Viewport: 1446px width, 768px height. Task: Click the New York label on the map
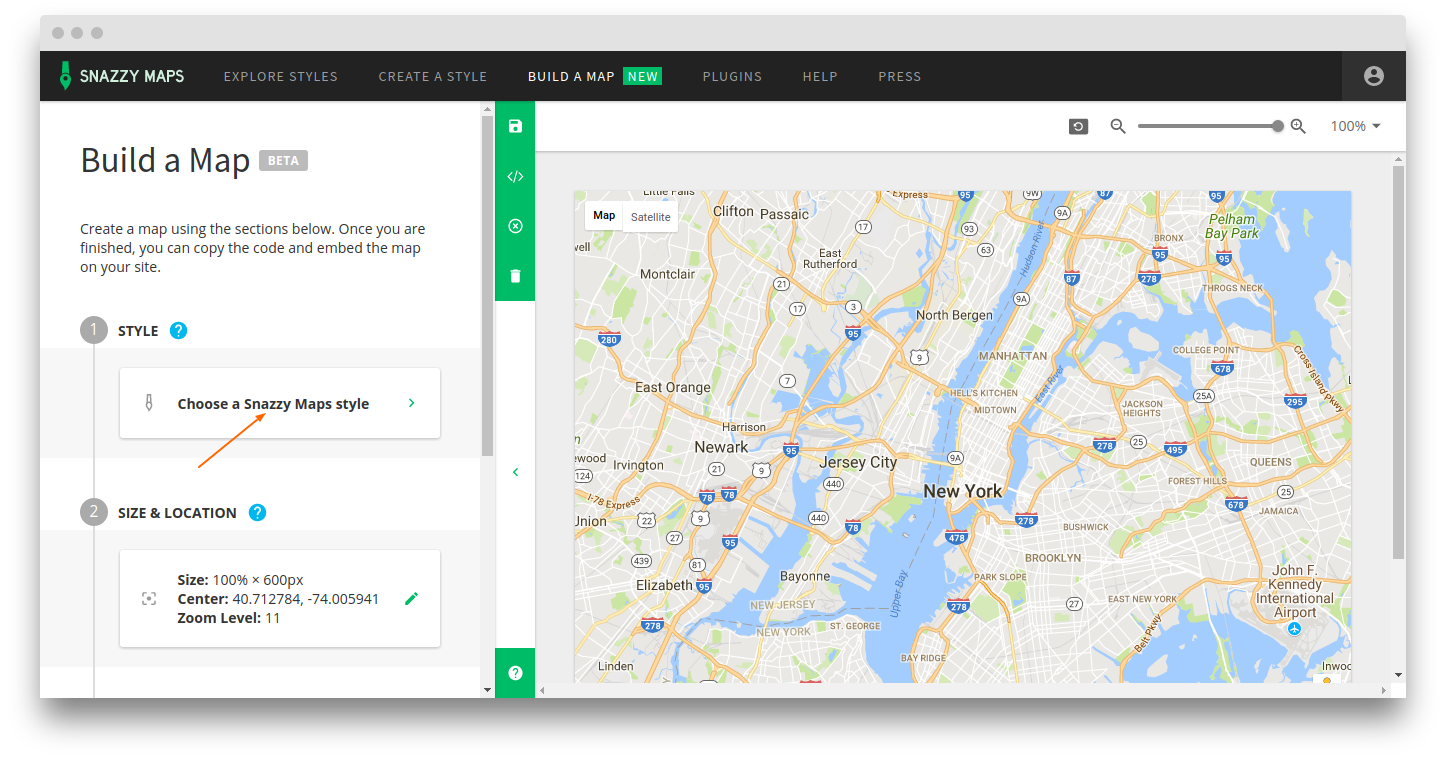pyautogui.click(x=962, y=491)
